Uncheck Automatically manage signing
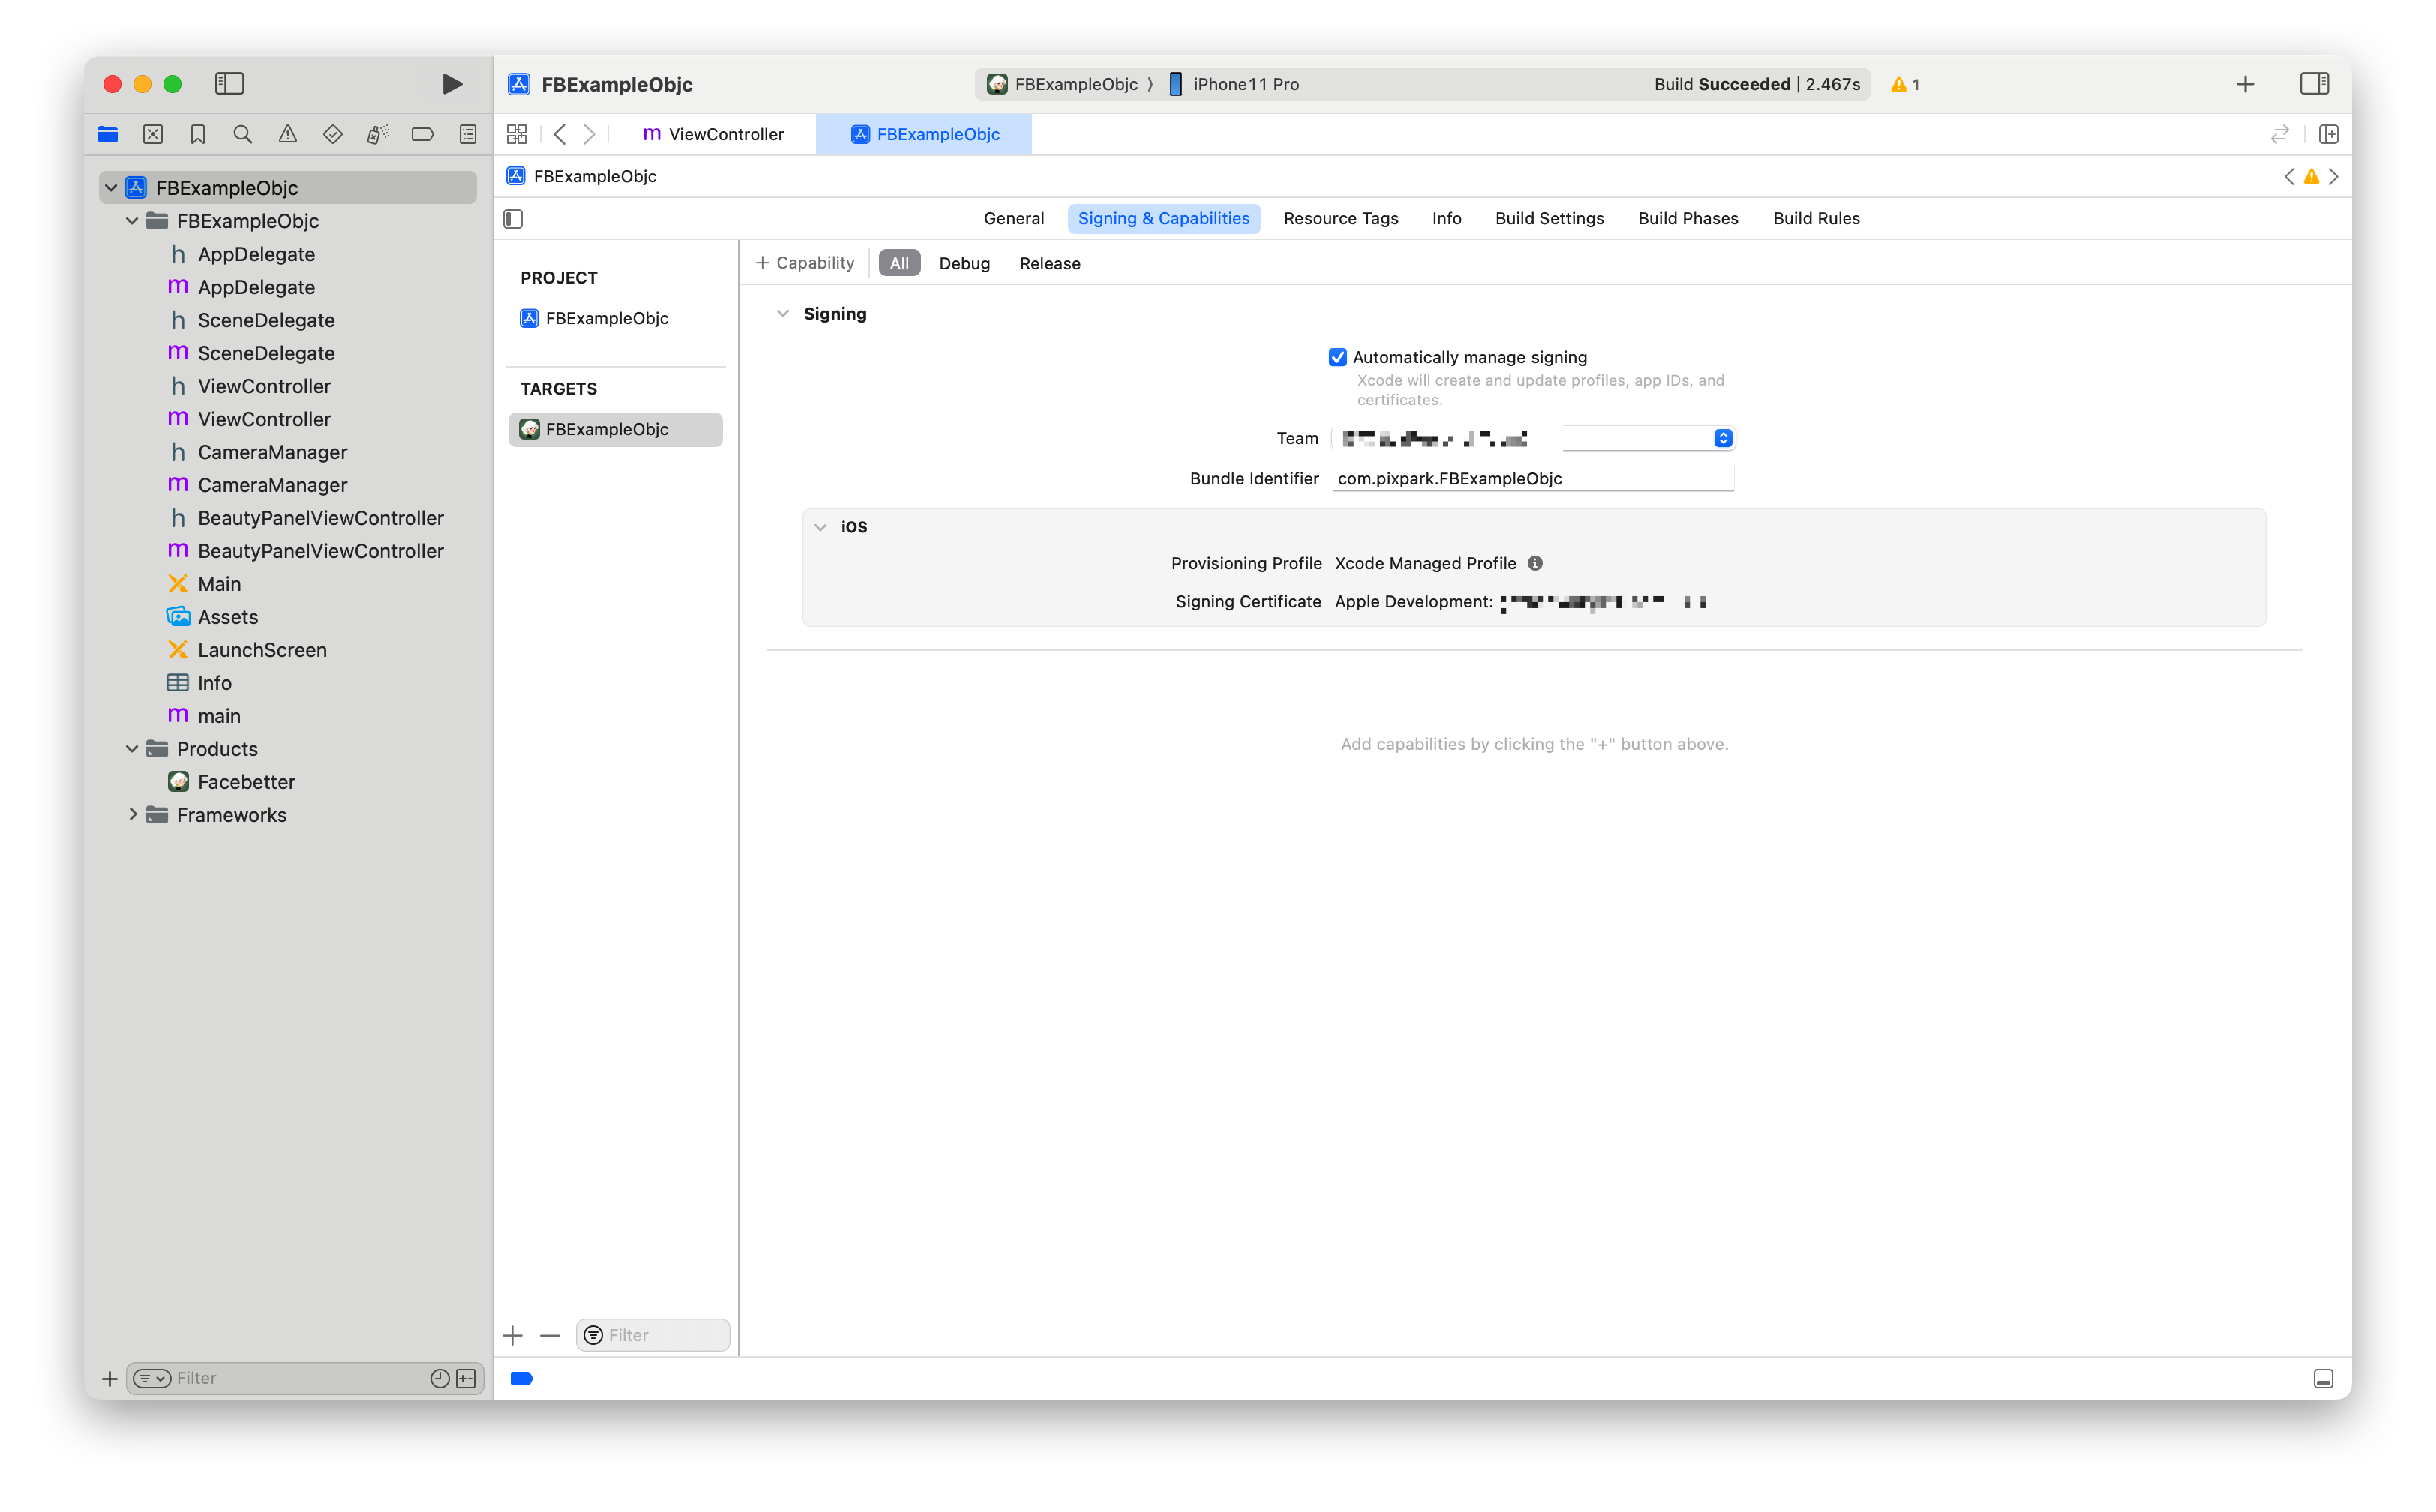This screenshot has width=2436, height=1512. click(x=1338, y=357)
